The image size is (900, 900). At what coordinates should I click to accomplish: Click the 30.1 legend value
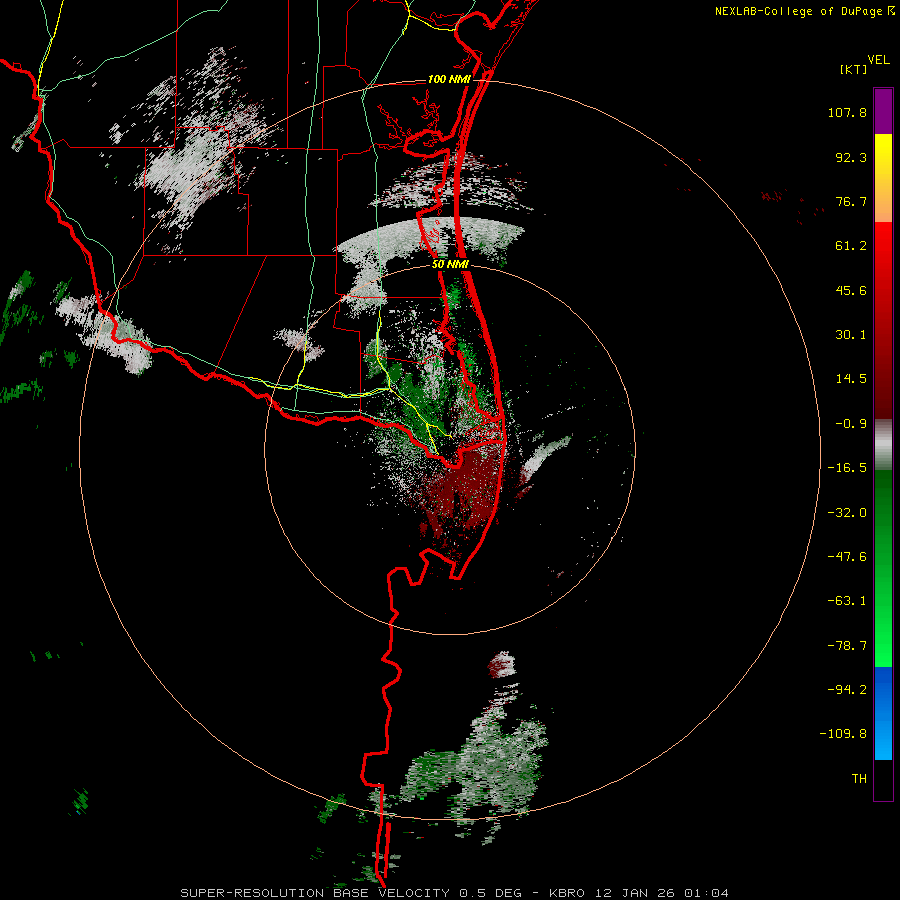click(x=851, y=335)
